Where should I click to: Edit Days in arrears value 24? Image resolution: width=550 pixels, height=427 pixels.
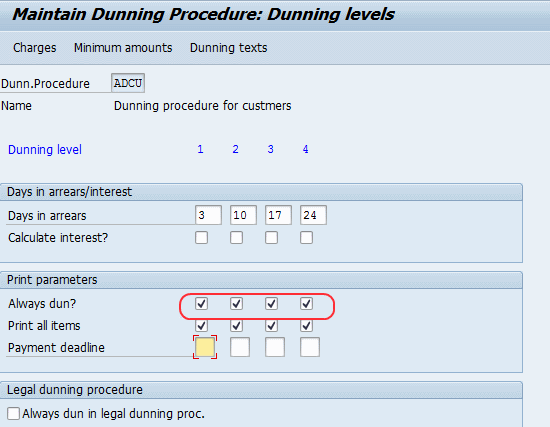click(314, 215)
